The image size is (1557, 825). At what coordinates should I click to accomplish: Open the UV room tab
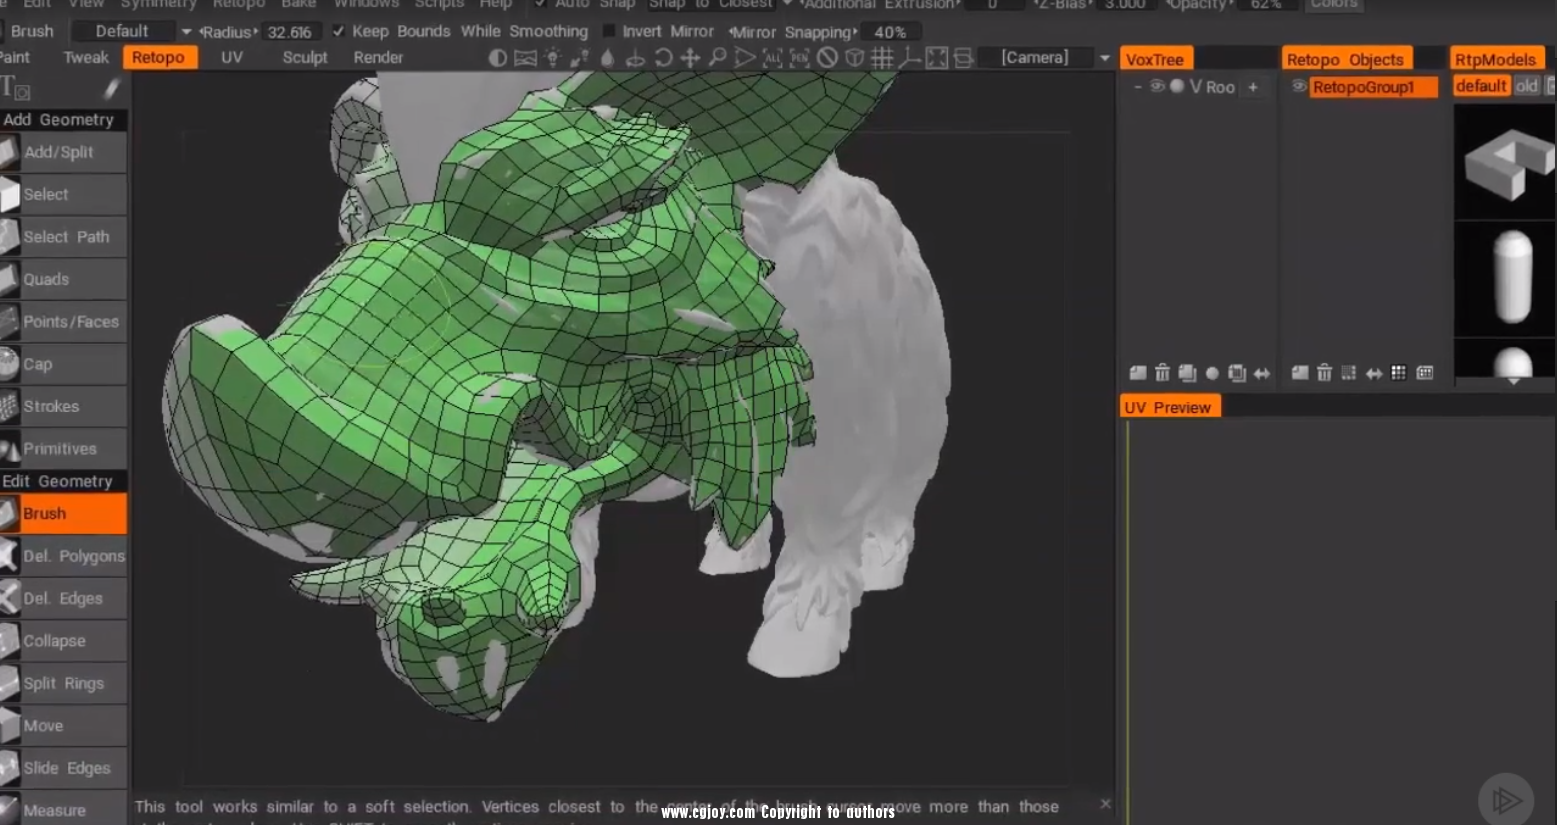232,58
